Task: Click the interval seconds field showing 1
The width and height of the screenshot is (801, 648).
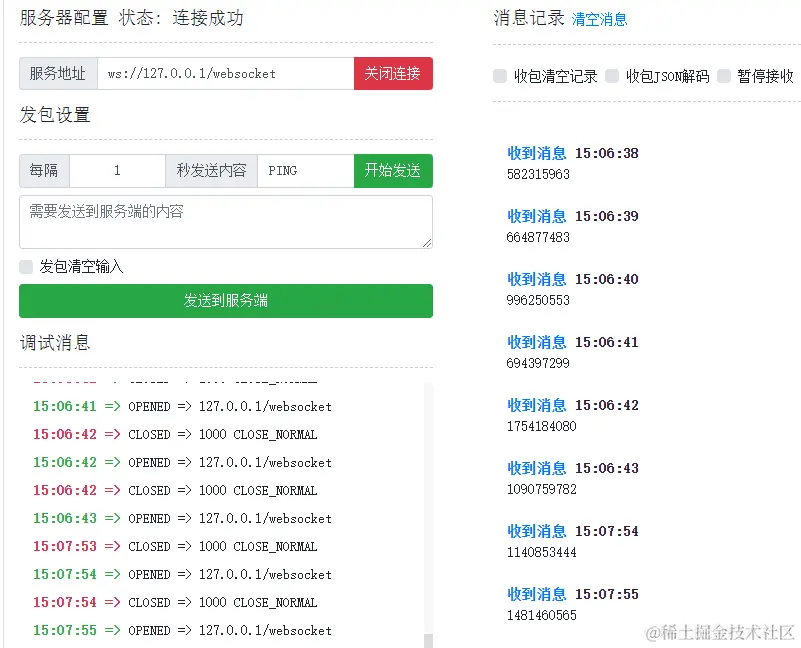Action: tap(117, 171)
